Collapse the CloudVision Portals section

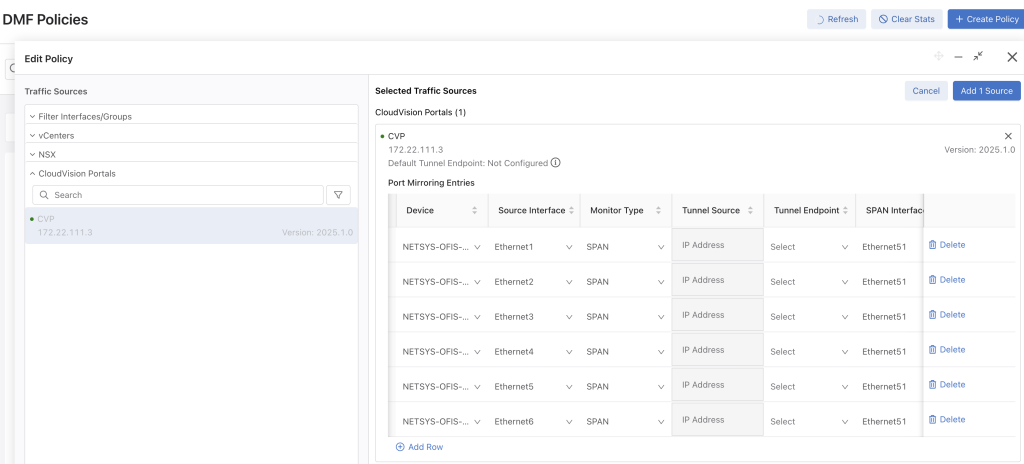coord(77,174)
